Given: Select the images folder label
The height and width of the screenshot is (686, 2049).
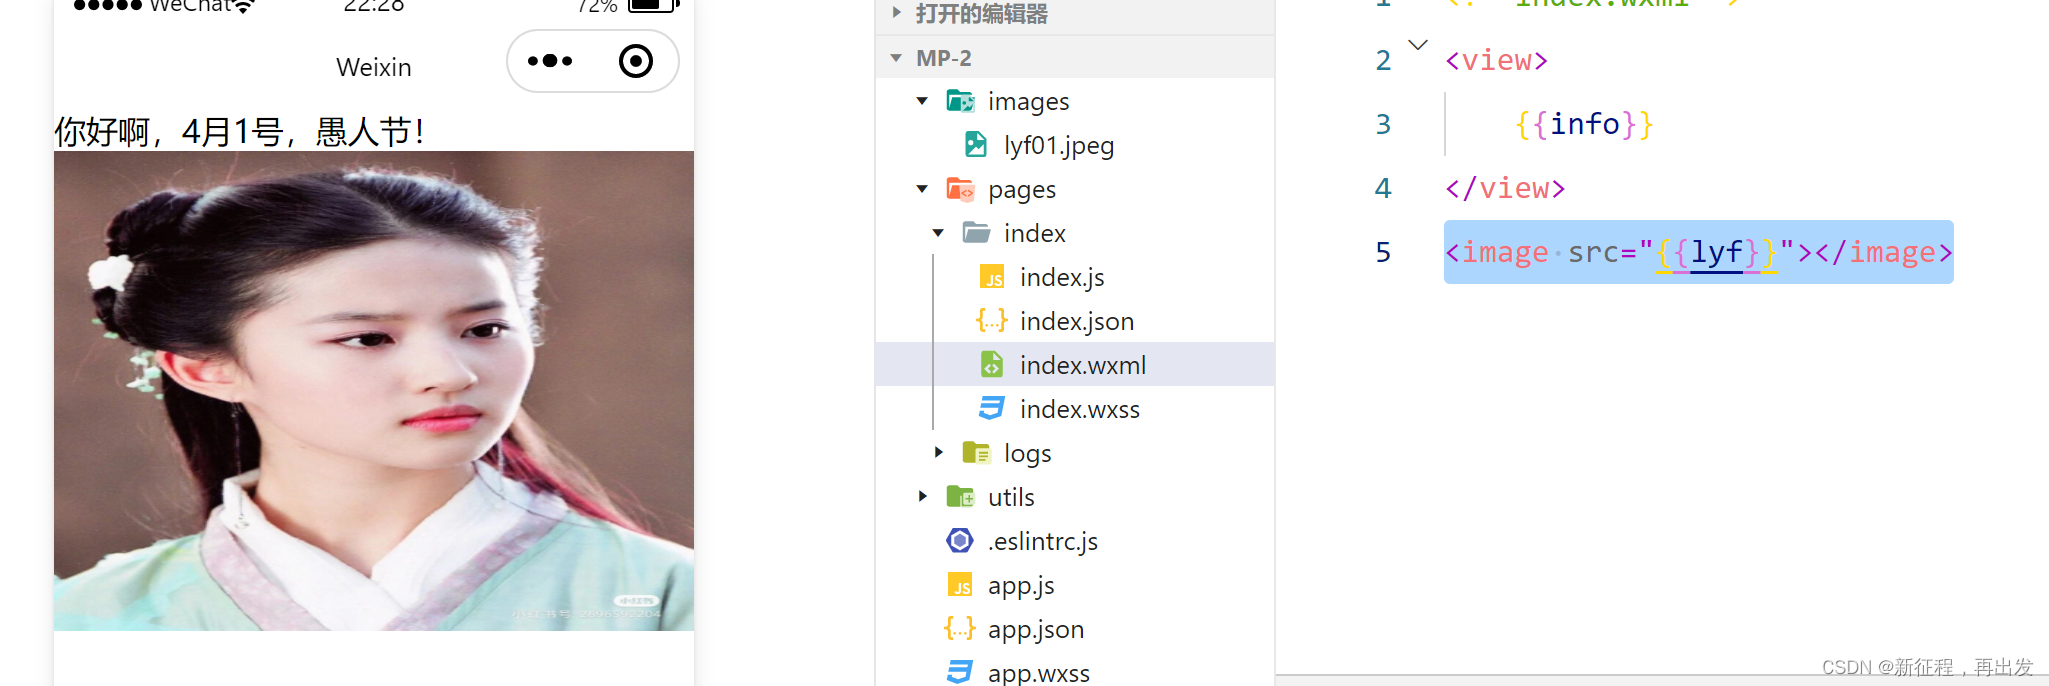Looking at the screenshot, I should click(1029, 102).
